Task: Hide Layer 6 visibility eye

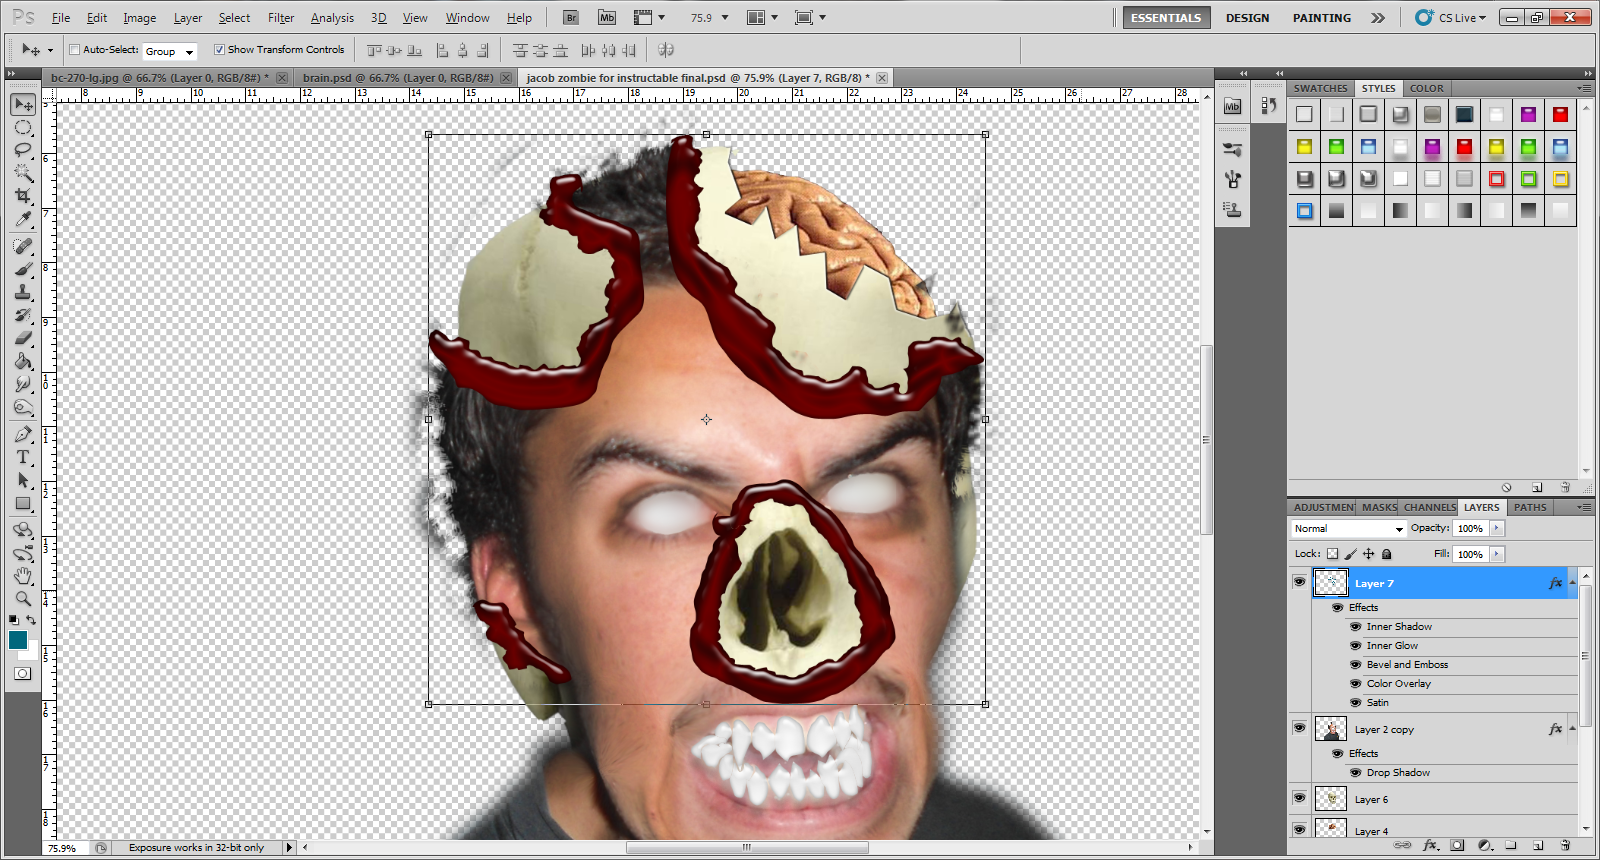Action: click(x=1299, y=798)
